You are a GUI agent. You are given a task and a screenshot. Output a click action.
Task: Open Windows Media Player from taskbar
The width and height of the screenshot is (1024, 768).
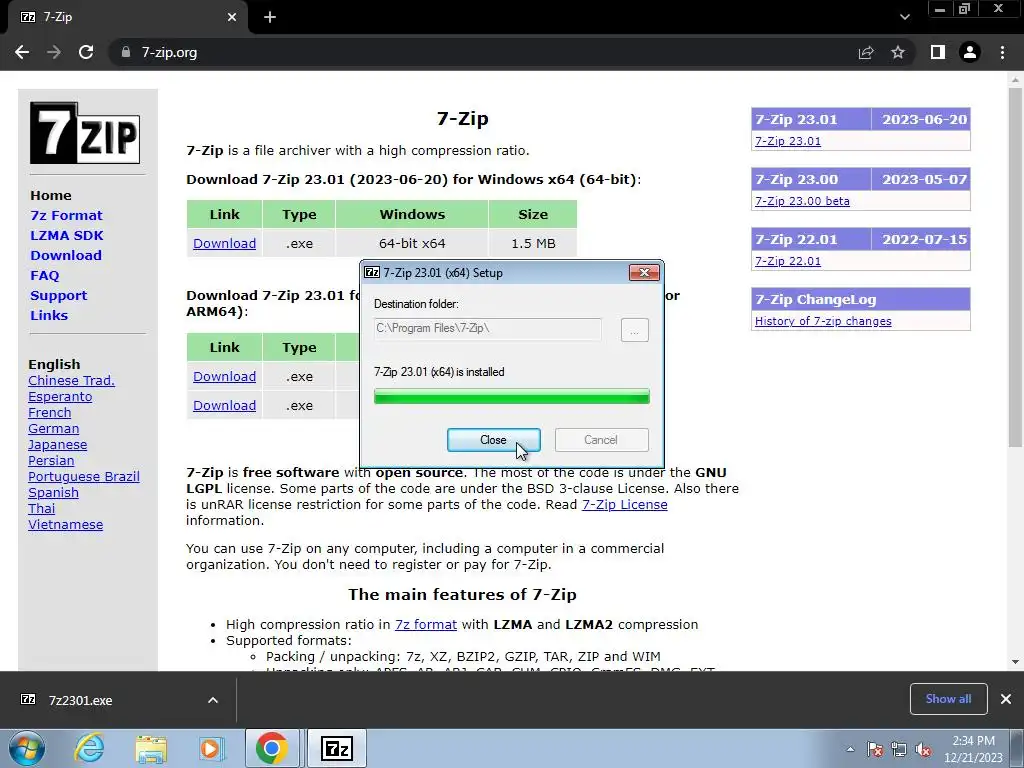212,748
